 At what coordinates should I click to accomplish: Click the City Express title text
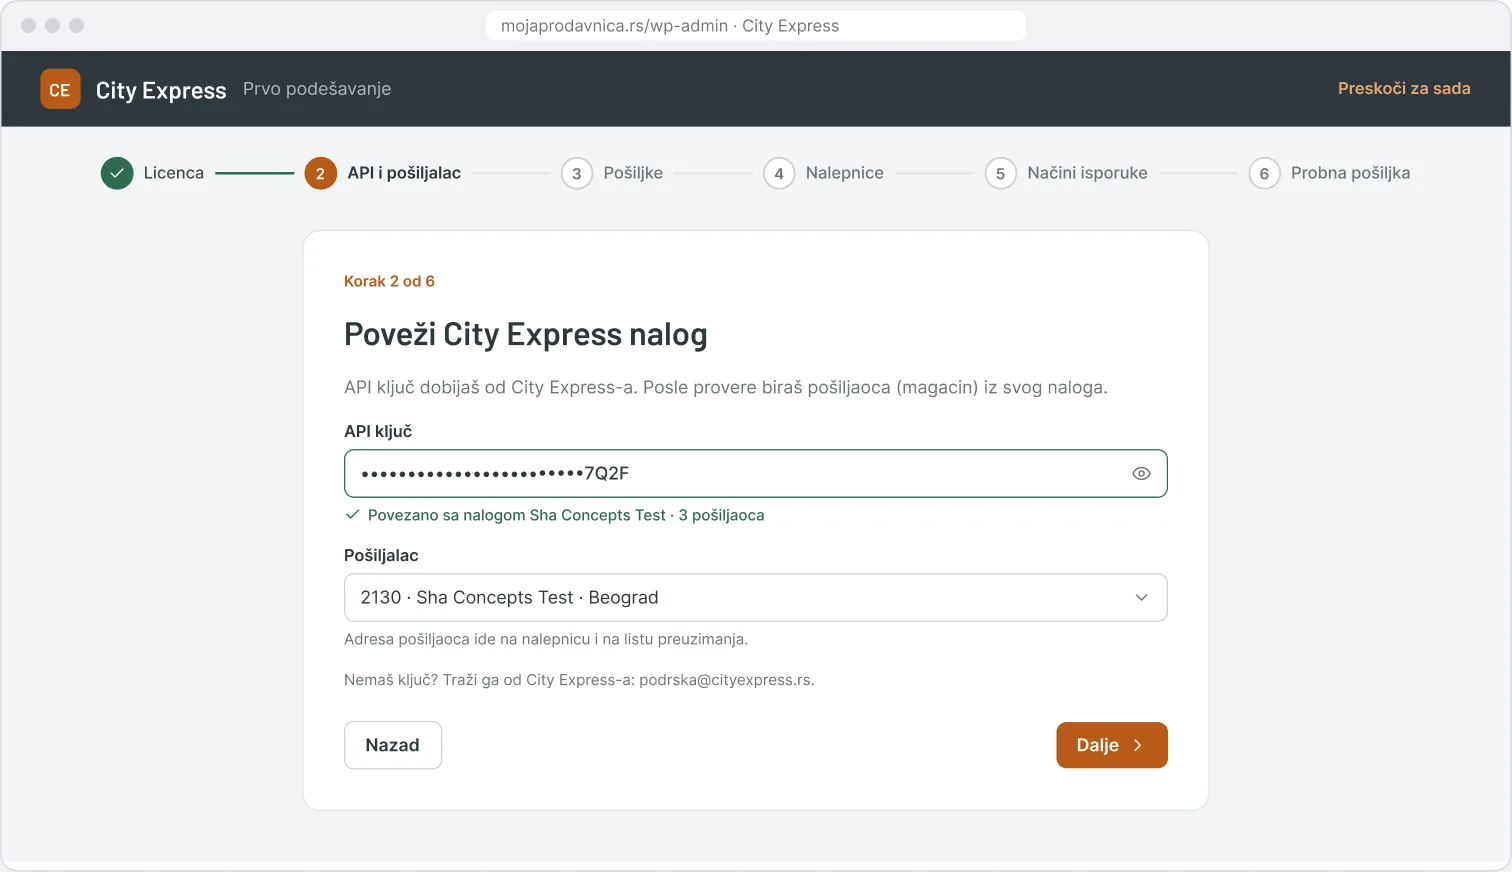pyautogui.click(x=161, y=90)
